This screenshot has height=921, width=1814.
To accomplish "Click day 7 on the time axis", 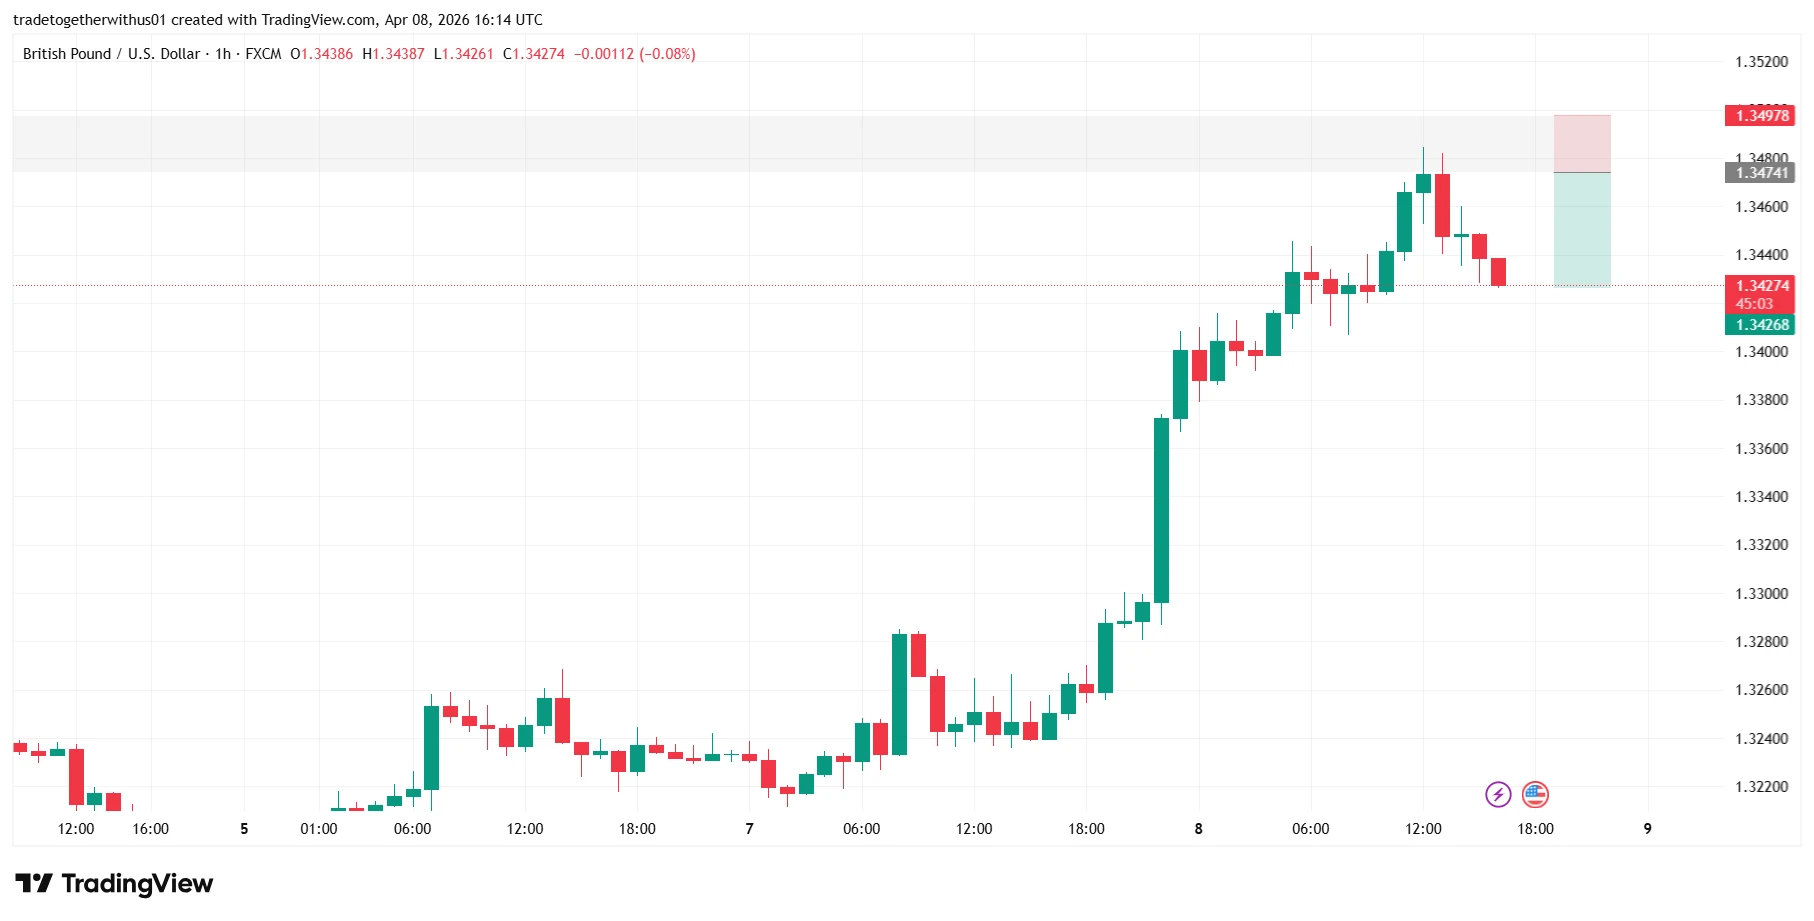I will point(749,829).
